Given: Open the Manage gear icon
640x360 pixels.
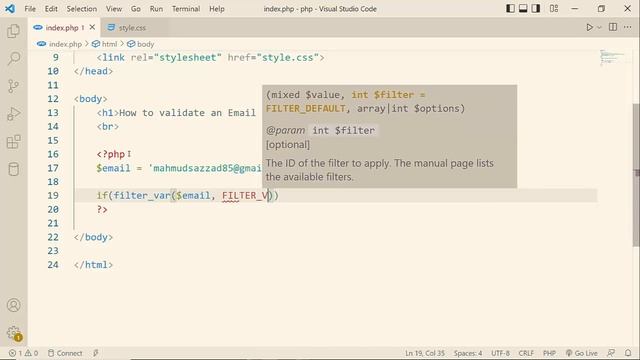Looking at the screenshot, I should click(x=13, y=333).
